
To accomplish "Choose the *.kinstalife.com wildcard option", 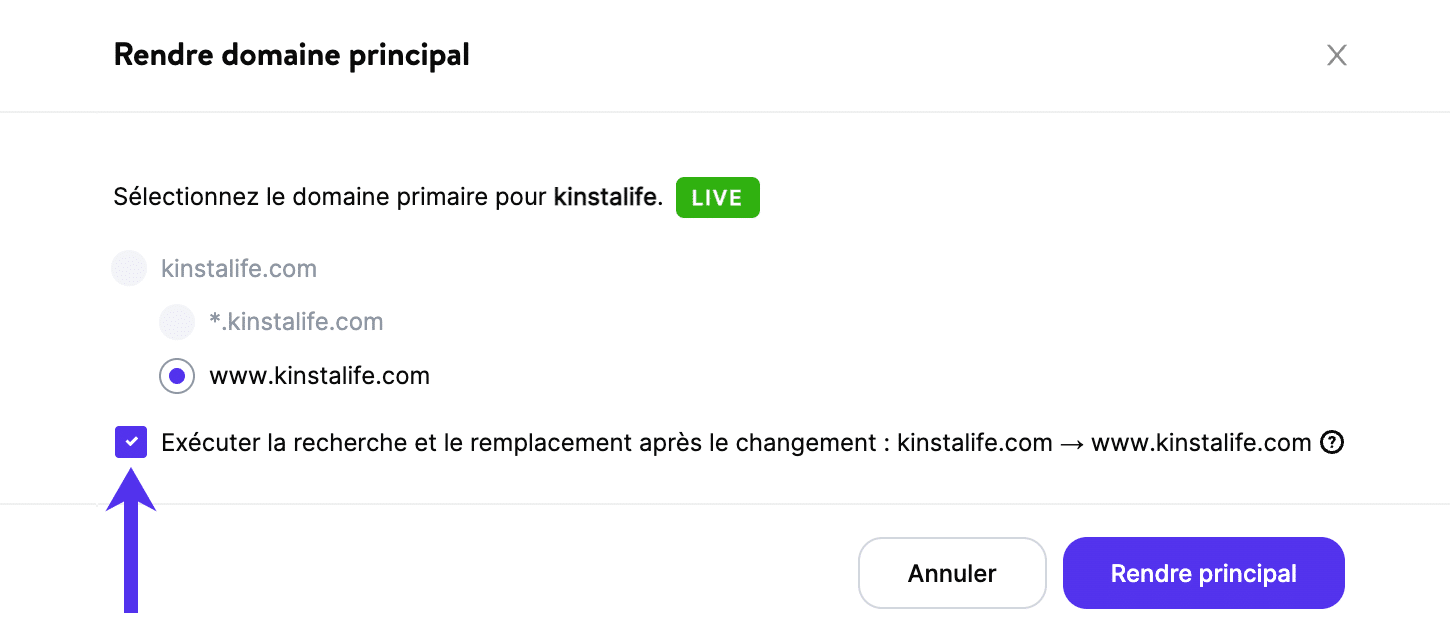I will click(177, 321).
